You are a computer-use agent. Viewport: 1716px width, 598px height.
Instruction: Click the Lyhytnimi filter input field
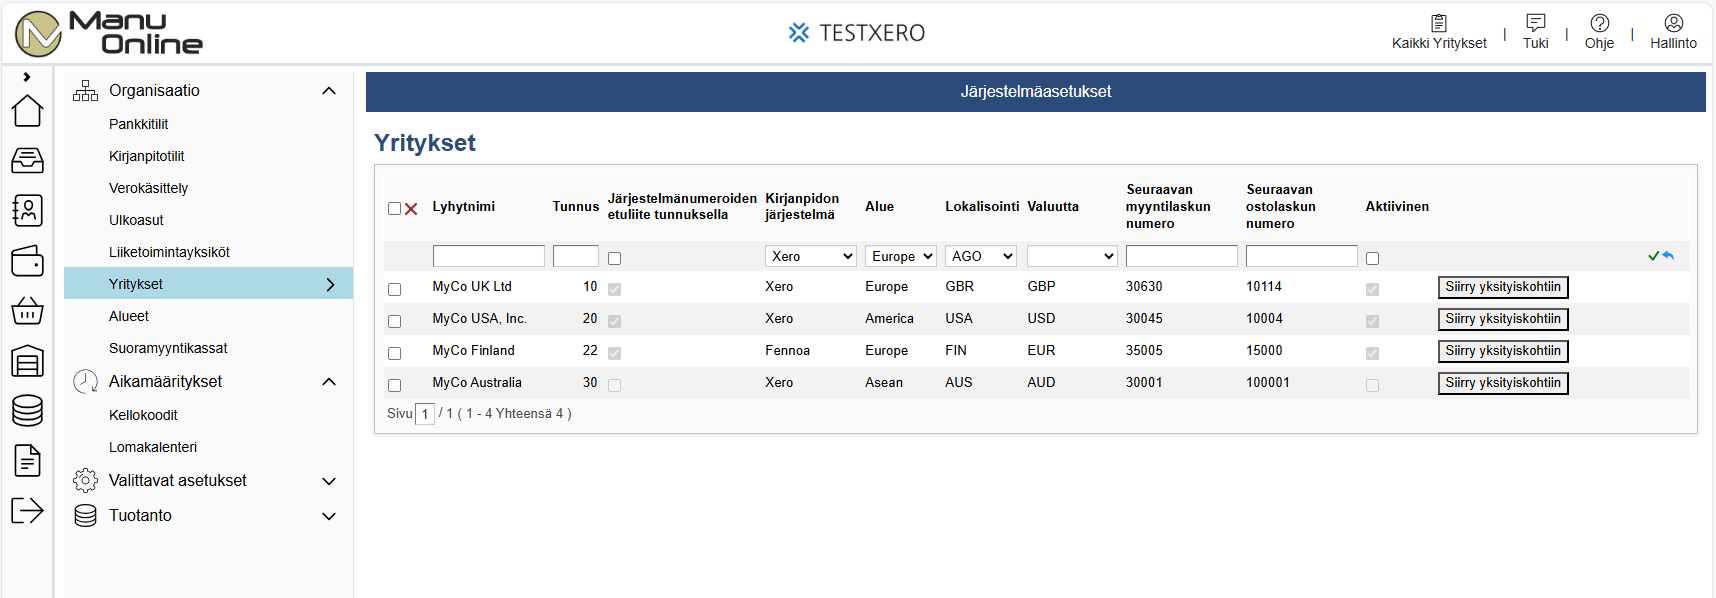click(489, 256)
